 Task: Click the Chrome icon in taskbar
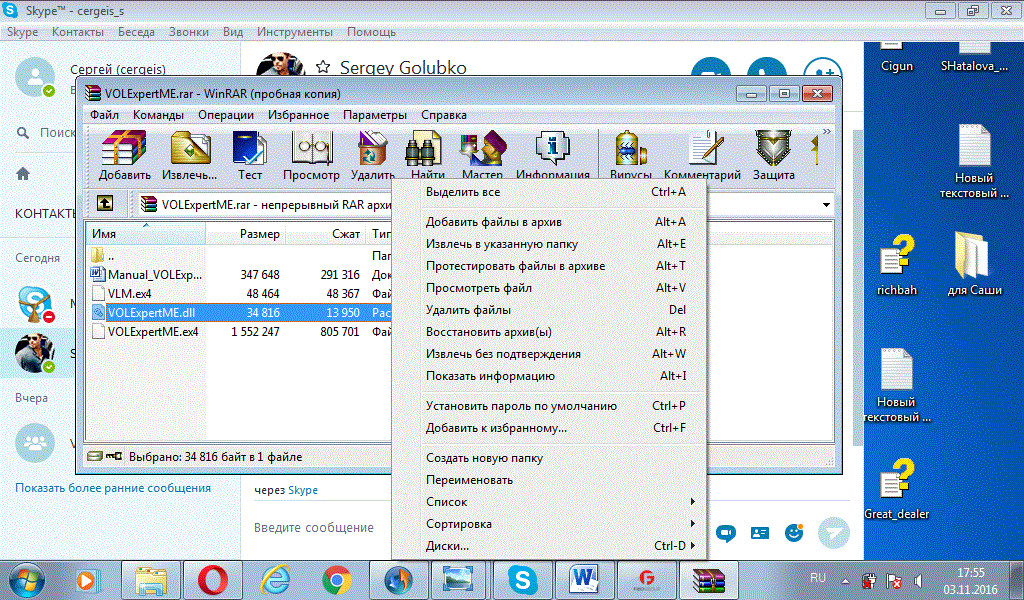tap(337, 580)
